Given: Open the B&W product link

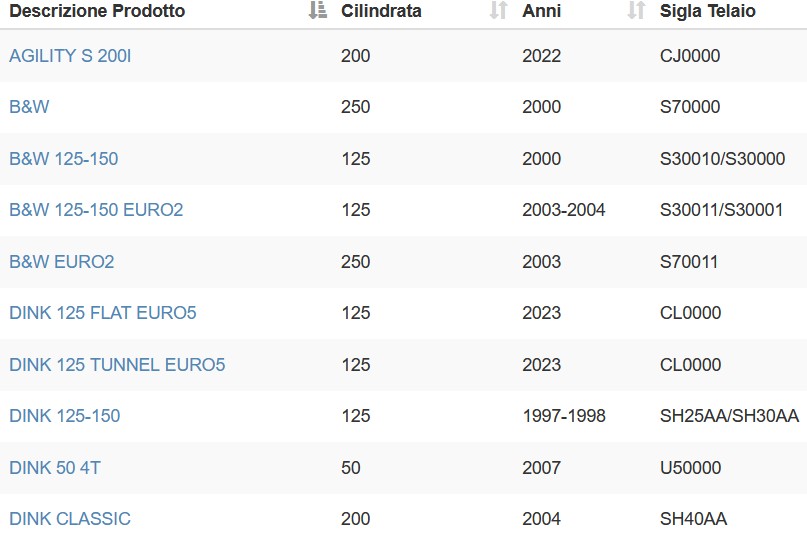Looking at the screenshot, I should click(x=29, y=106).
